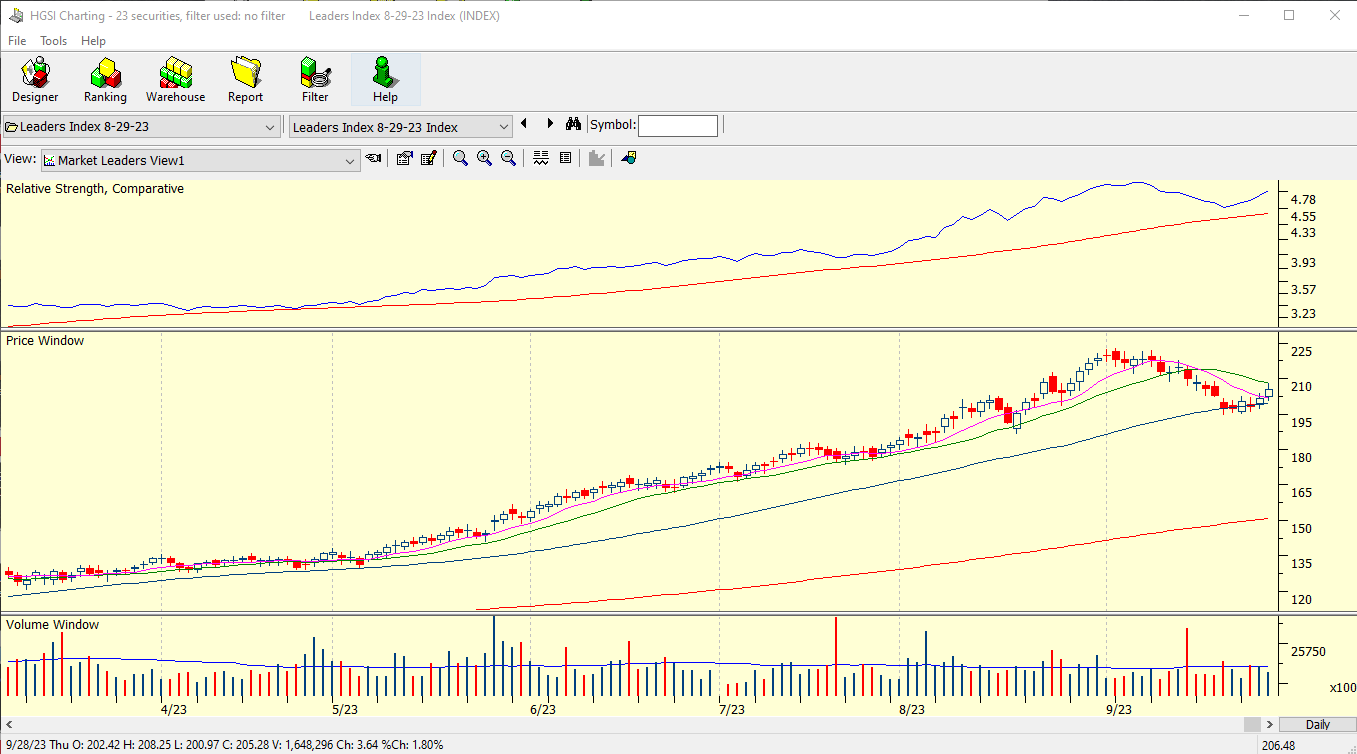Screen dimensions: 1357x754
Task: Click the colored shapes icon after toolbar
Action: (x=629, y=158)
